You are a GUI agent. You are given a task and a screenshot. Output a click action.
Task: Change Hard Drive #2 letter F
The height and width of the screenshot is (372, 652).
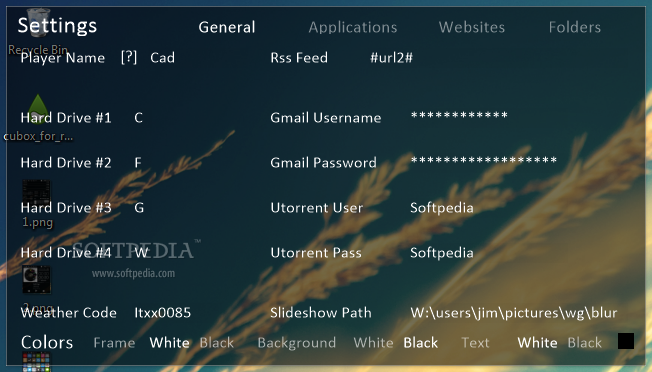point(138,163)
